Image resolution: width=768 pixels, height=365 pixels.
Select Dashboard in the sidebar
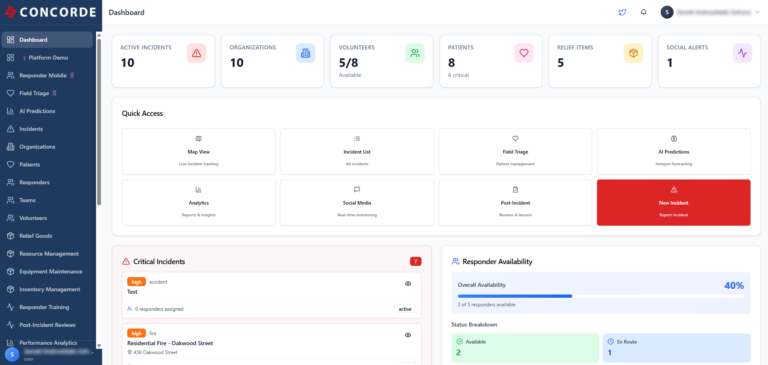(x=47, y=40)
